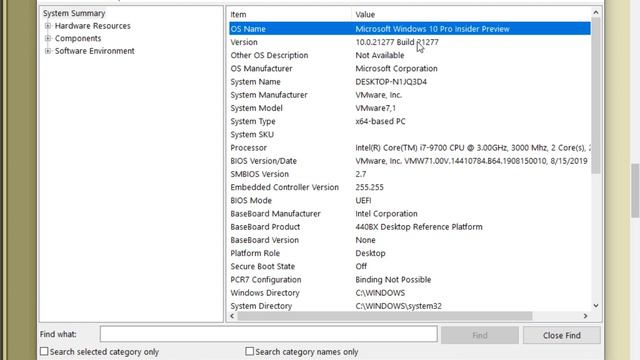The height and width of the screenshot is (360, 640).
Task: Click the Value column header
Action: [x=471, y=14]
